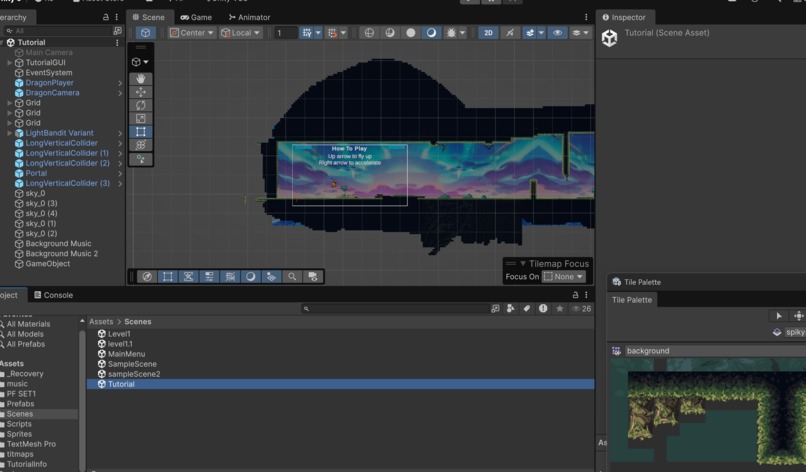The image size is (806, 472).
Task: Switch to the Animator tab
Action: (x=249, y=17)
